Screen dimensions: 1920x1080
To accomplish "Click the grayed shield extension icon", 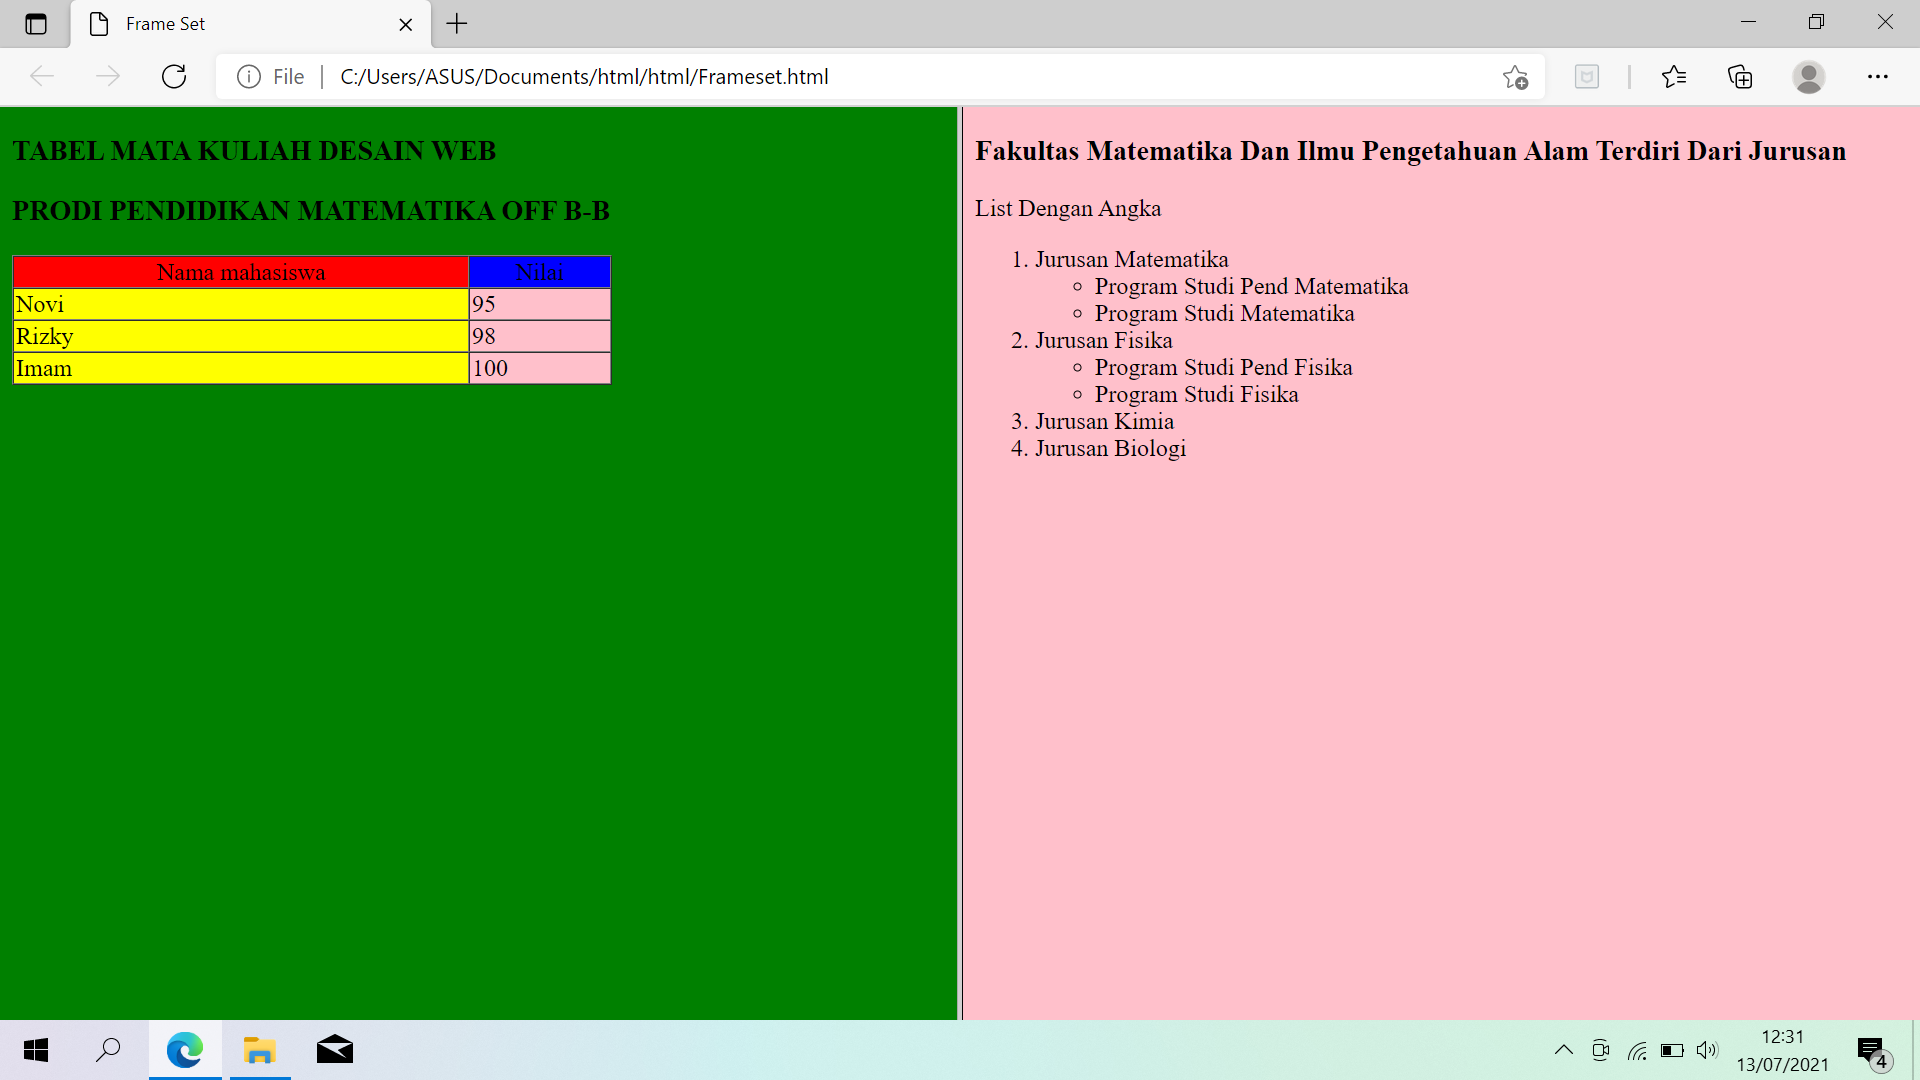I will coord(1587,77).
